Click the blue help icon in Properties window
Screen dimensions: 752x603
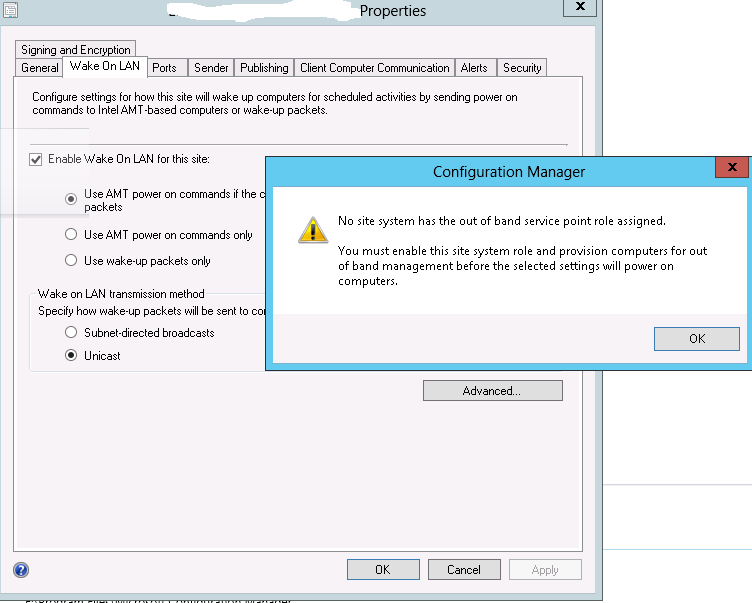pos(21,570)
